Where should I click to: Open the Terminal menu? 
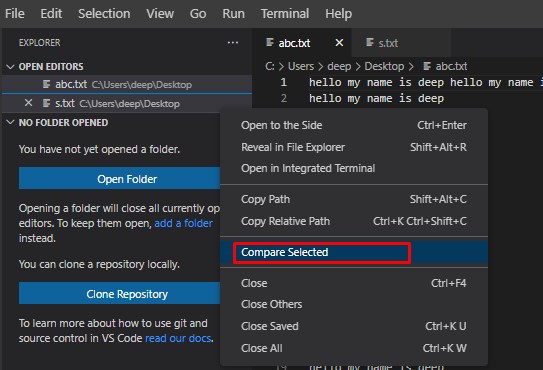pyautogui.click(x=285, y=14)
